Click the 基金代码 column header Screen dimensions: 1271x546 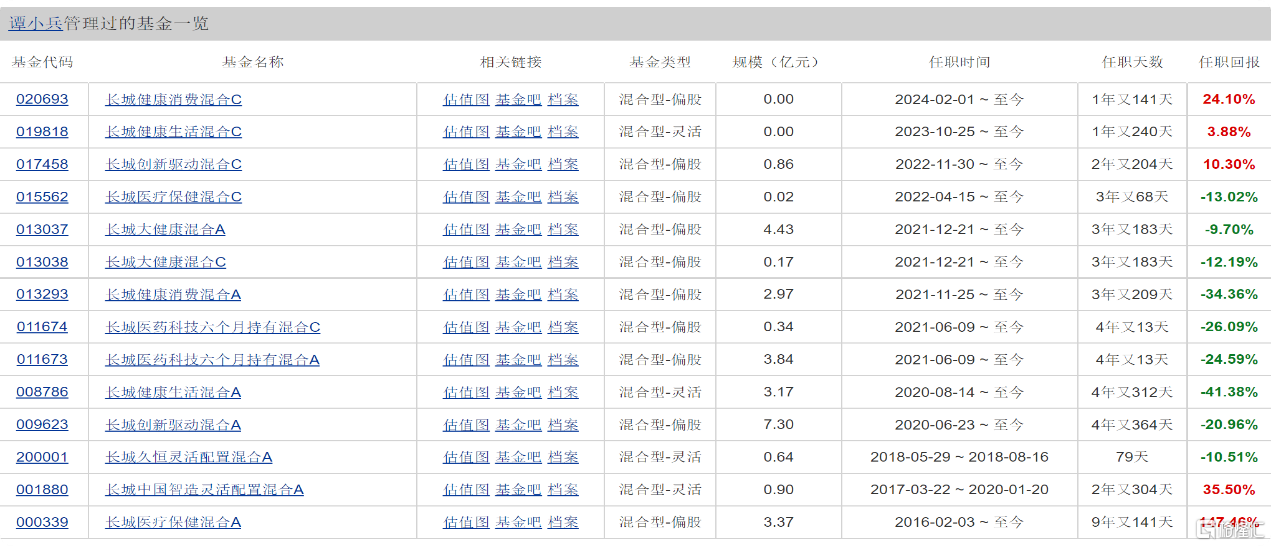(x=42, y=62)
